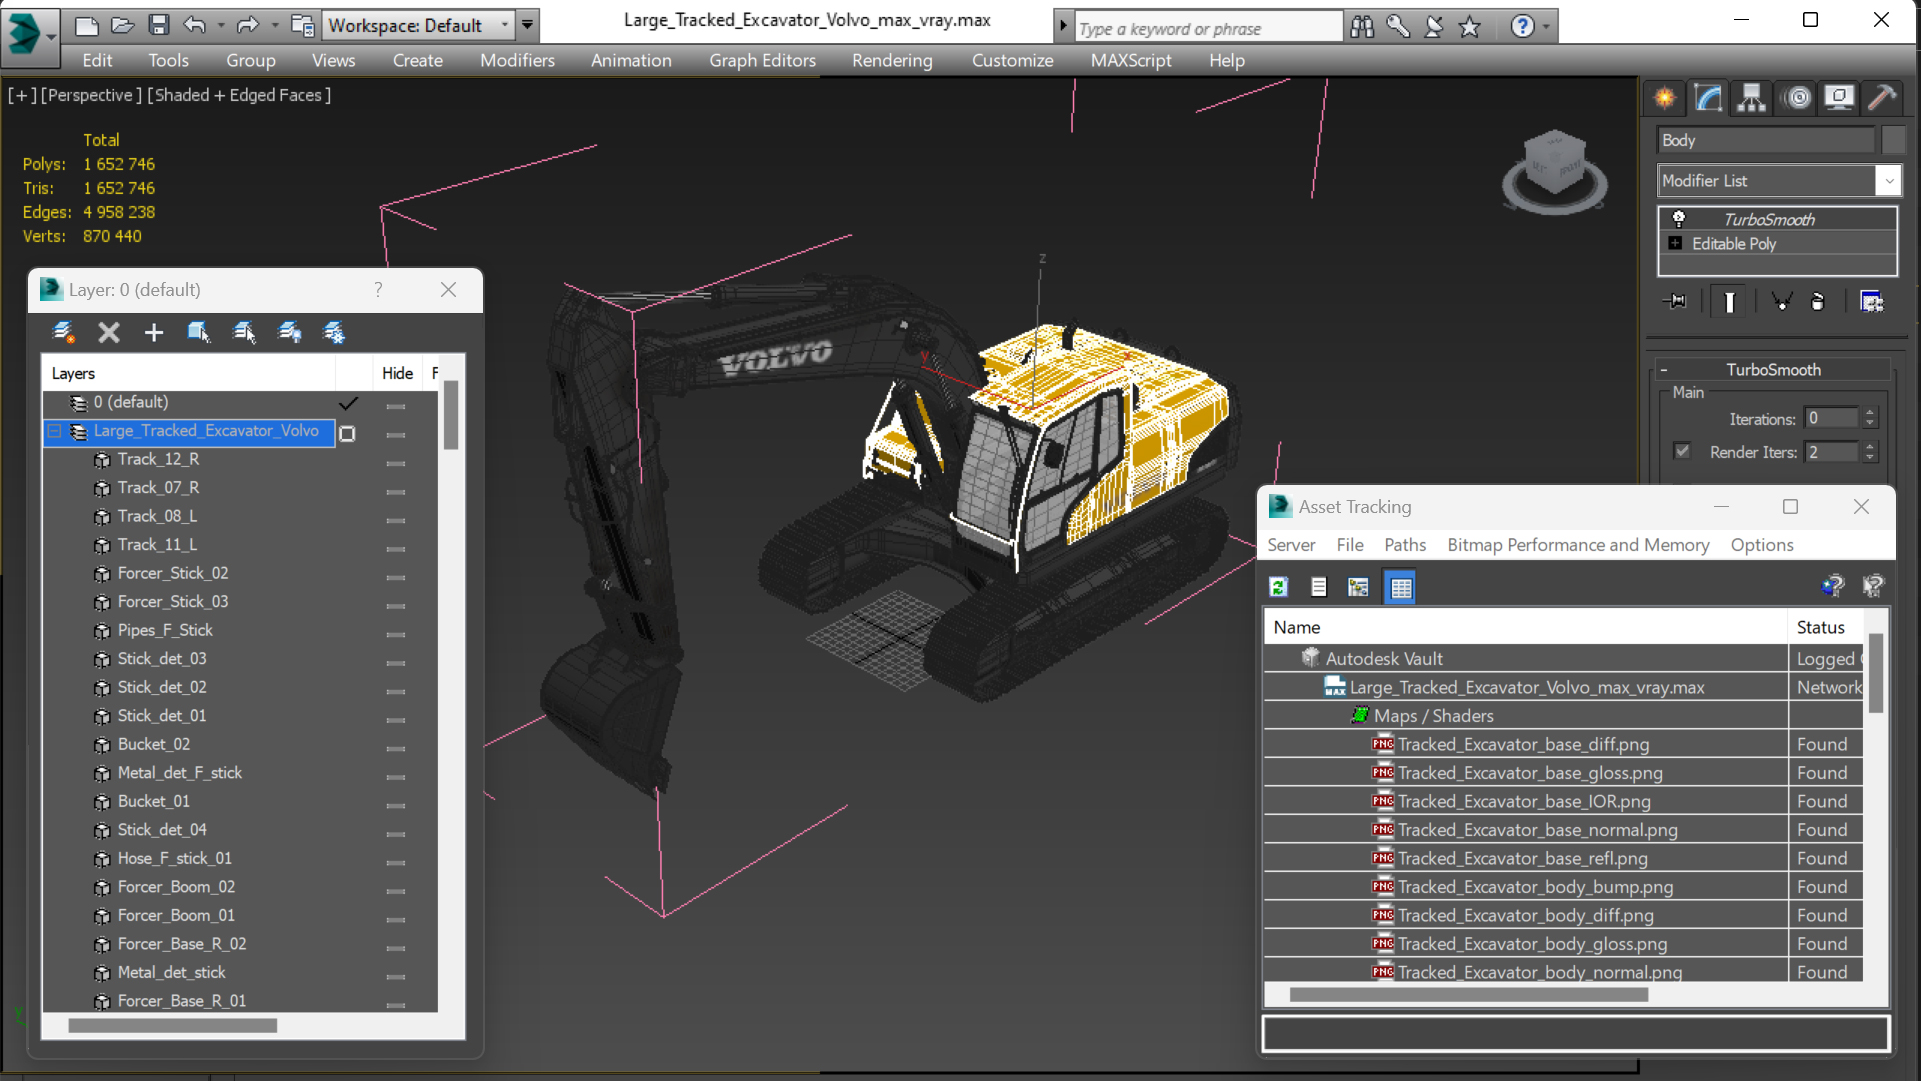Open quick access toolbar customize arrow
1921x1081 pixels.
[x=527, y=25]
